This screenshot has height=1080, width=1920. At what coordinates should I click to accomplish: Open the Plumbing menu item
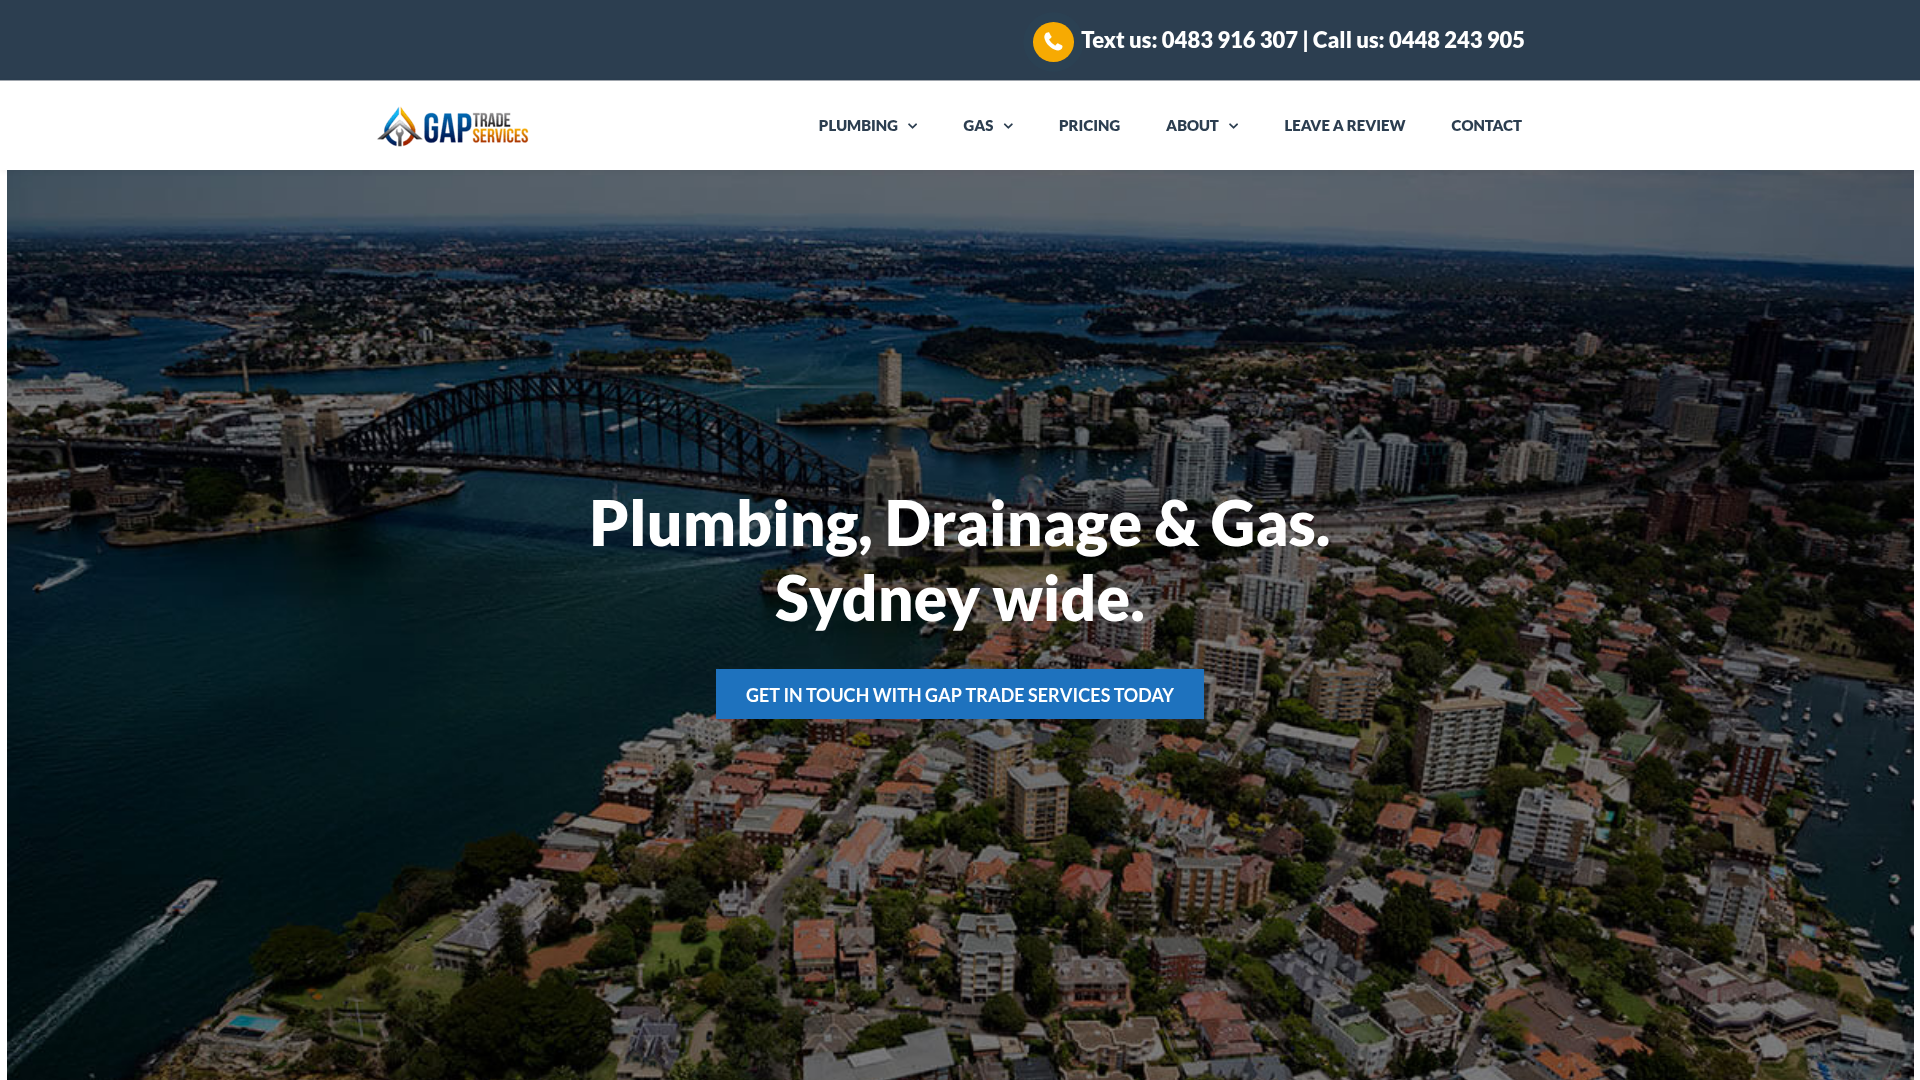point(858,125)
